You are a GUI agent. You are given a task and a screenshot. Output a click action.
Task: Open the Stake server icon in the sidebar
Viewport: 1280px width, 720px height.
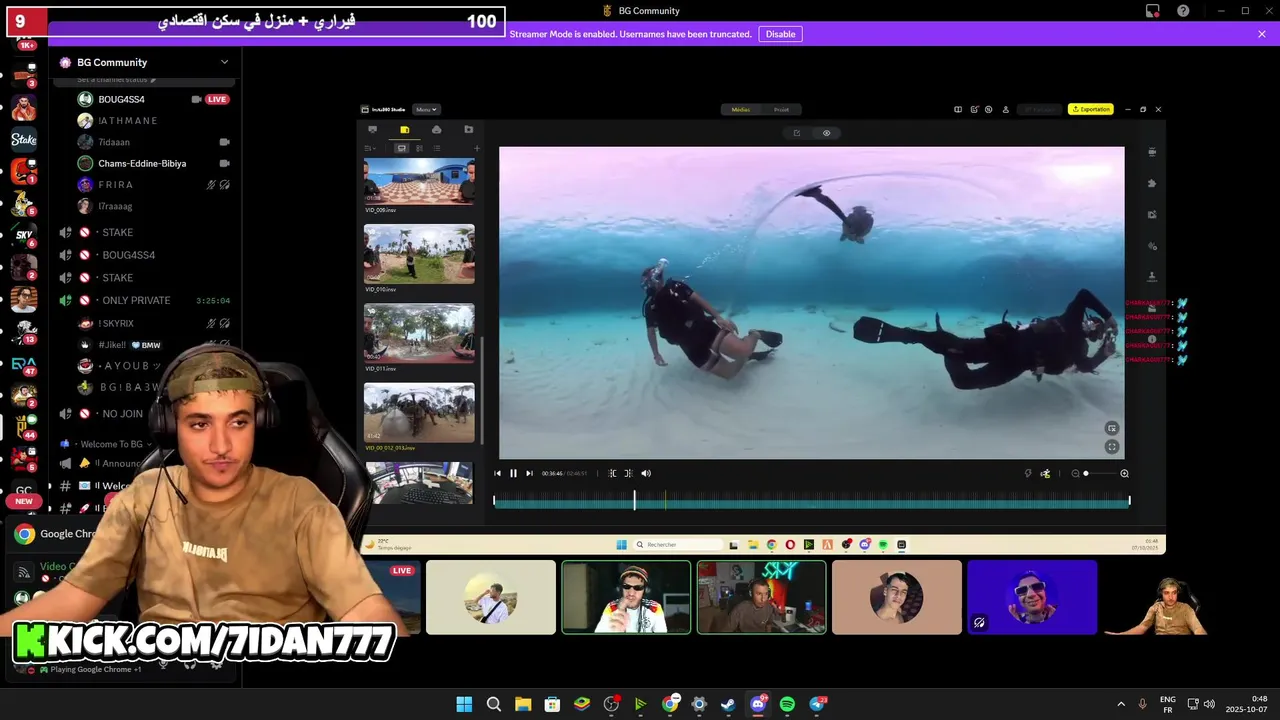coord(24,140)
